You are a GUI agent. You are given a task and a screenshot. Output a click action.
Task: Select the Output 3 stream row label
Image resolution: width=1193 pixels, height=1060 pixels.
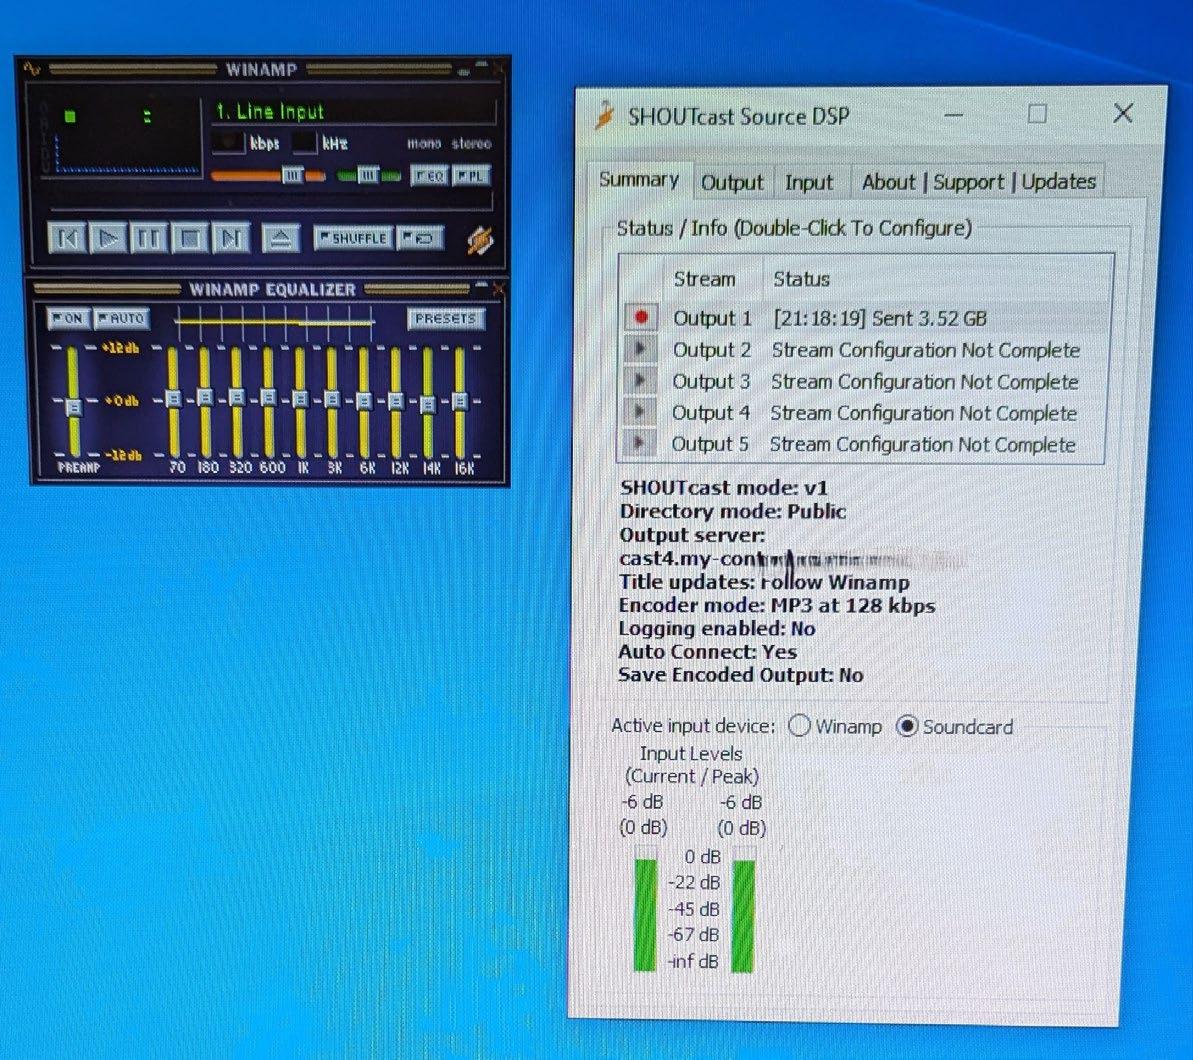coord(711,381)
